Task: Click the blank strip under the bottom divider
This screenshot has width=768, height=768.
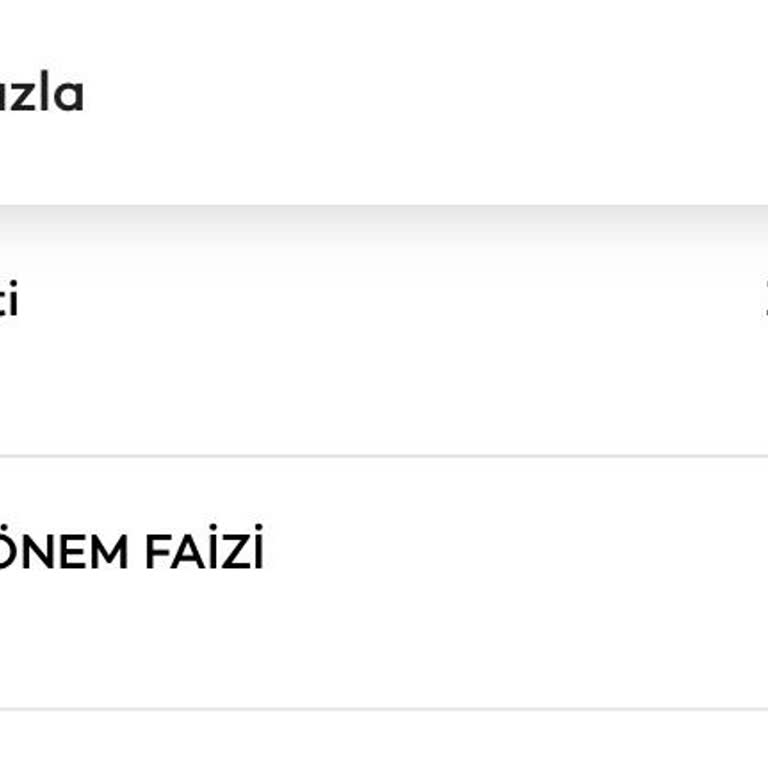Action: [384, 740]
